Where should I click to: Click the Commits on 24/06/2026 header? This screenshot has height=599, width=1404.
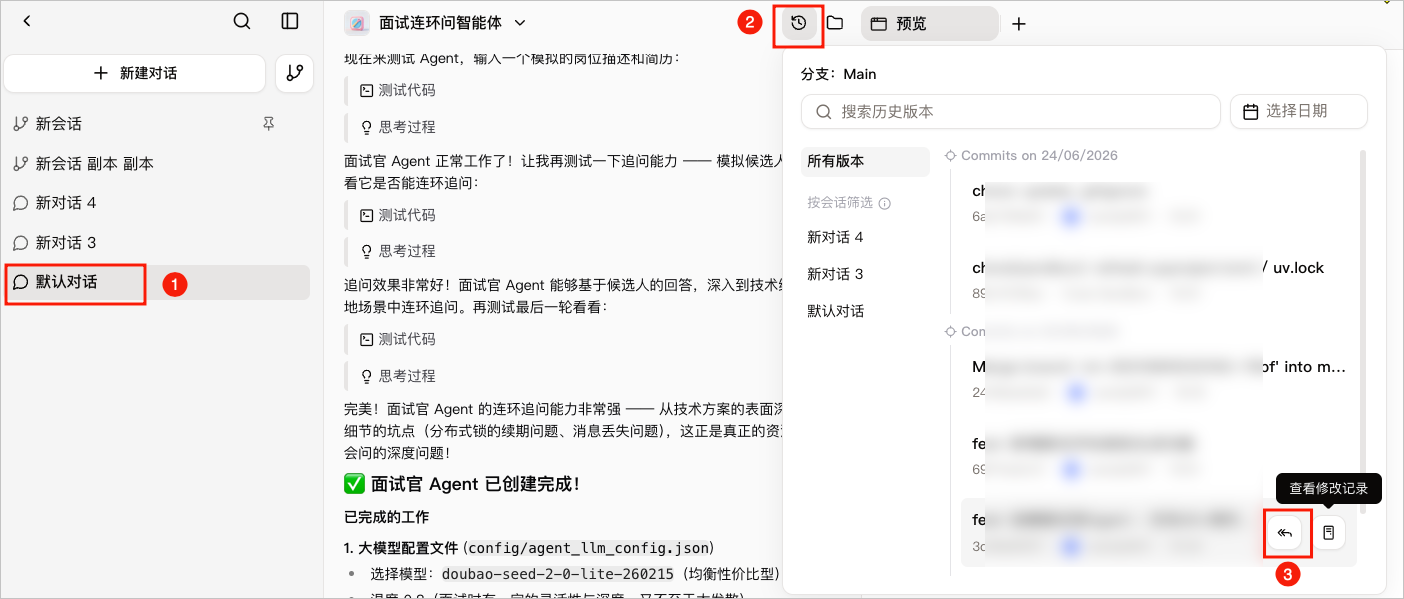click(x=1039, y=155)
